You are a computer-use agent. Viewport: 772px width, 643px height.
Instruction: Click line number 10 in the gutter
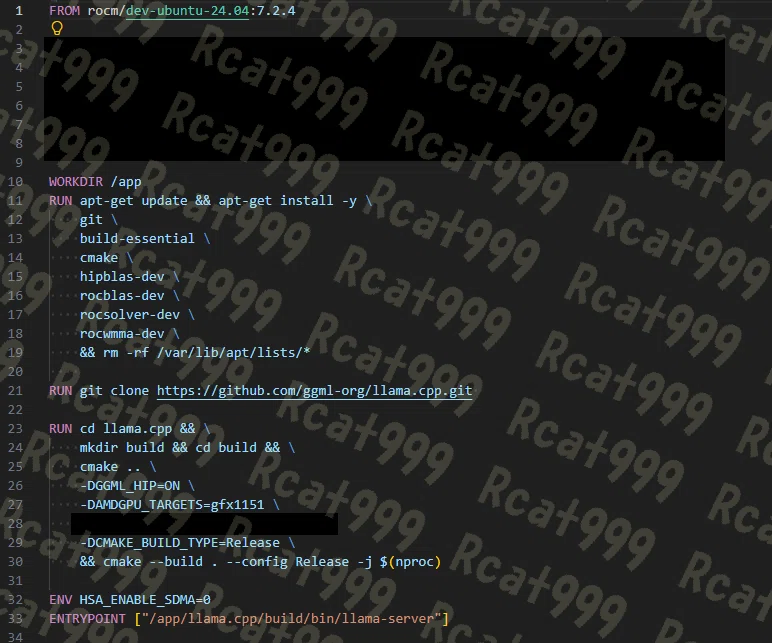click(x=15, y=182)
